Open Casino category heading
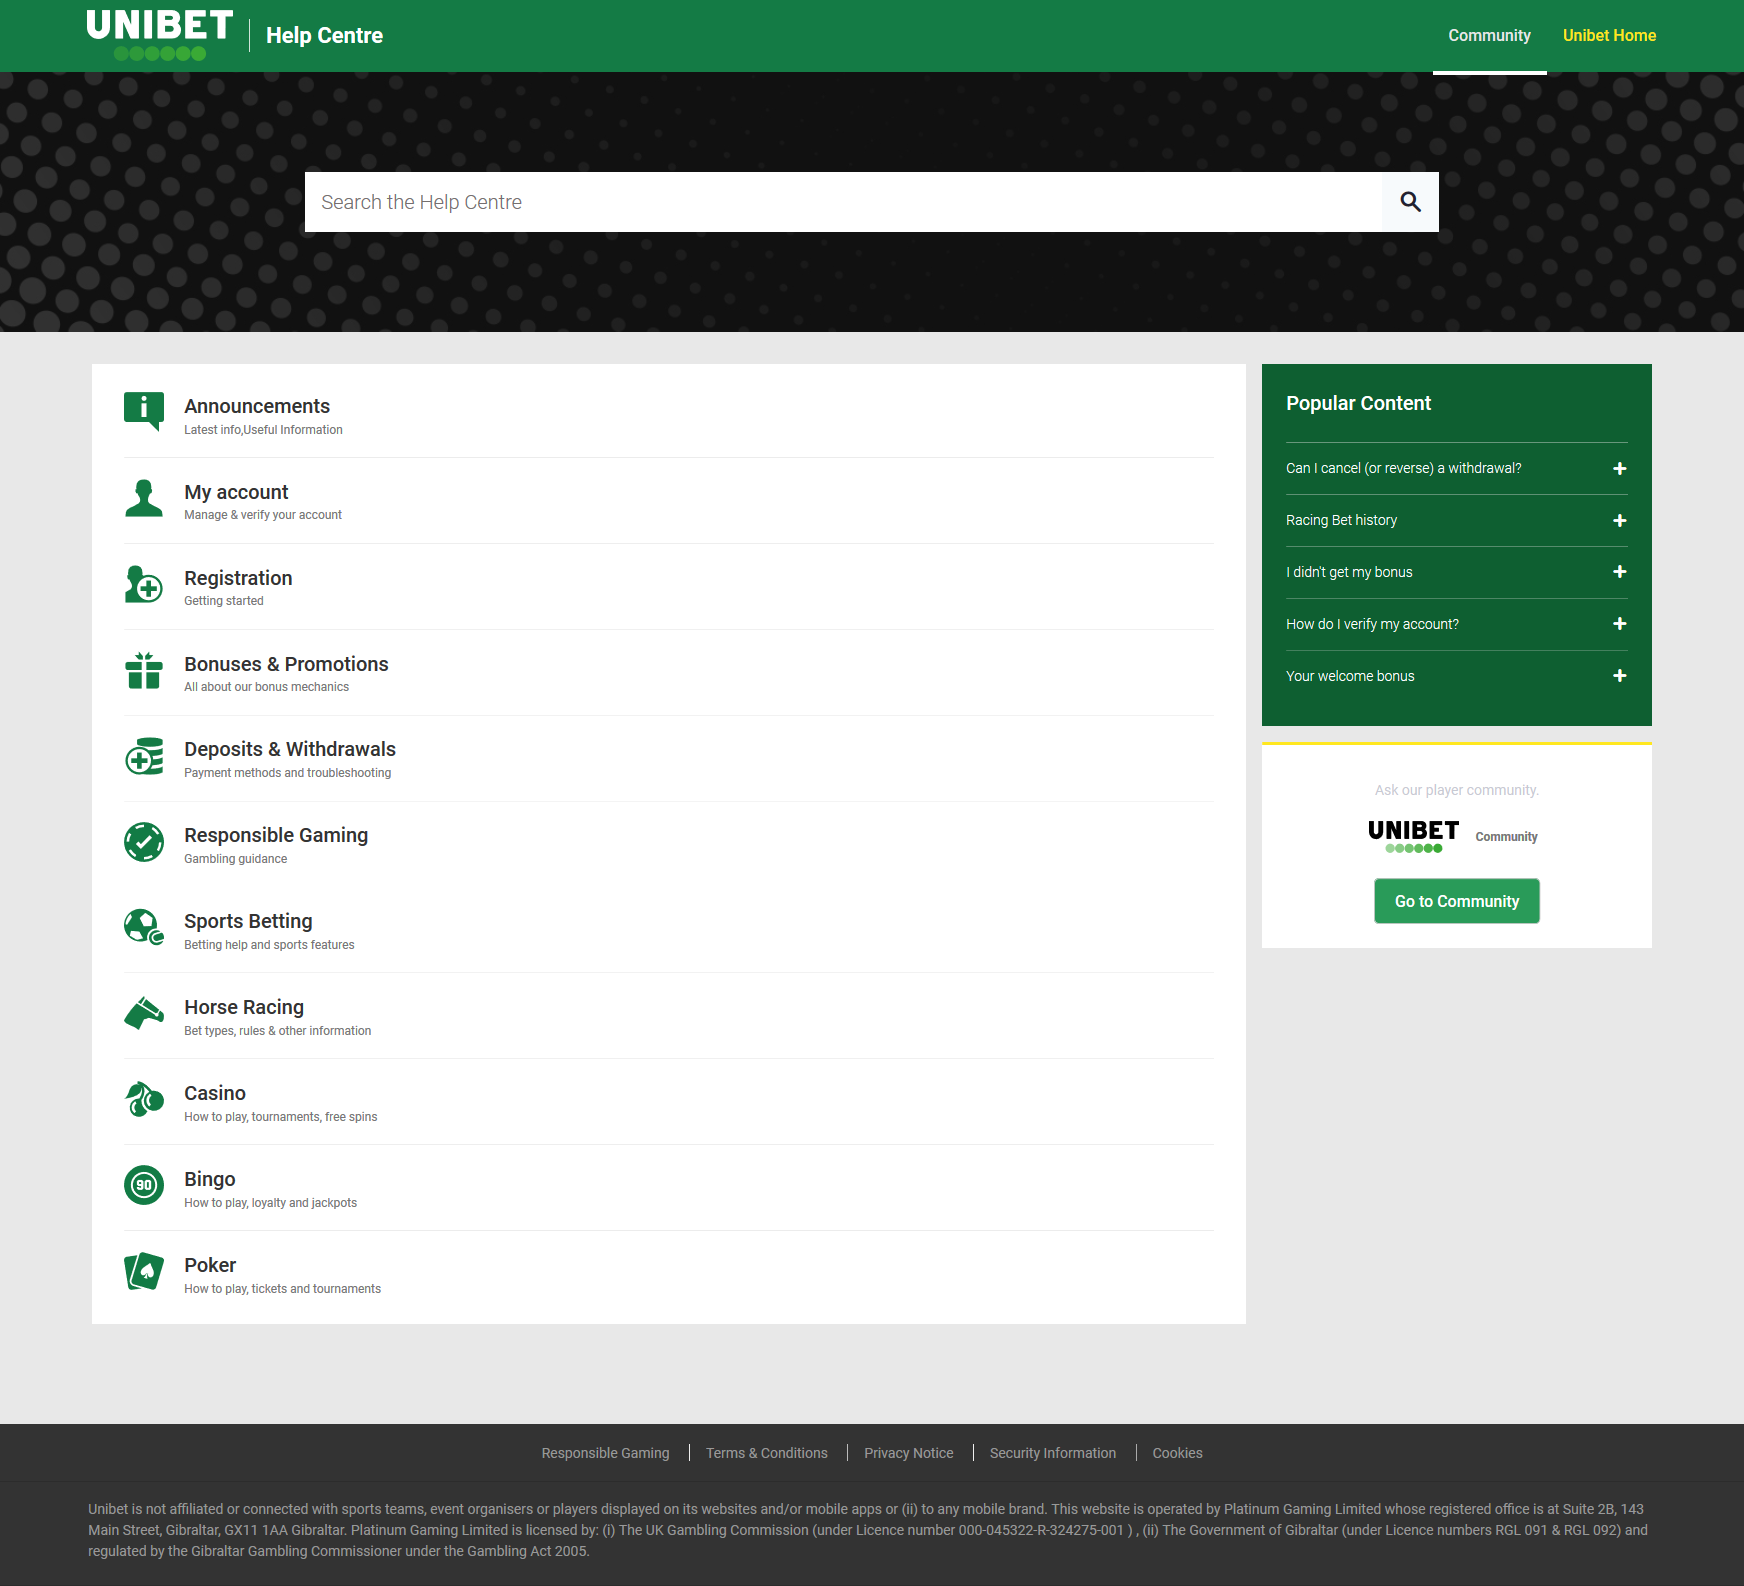1744x1586 pixels. tap(215, 1093)
